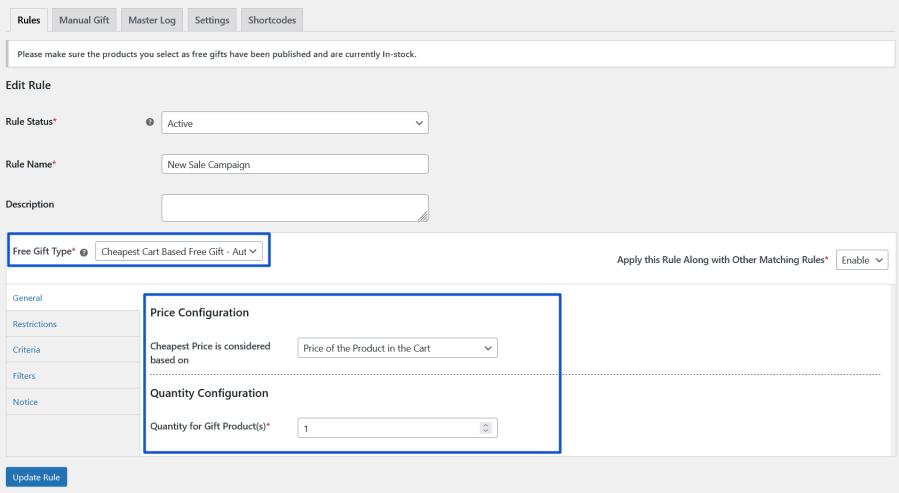899x493 pixels.
Task: Open the Restrictions side section
Action: point(35,324)
